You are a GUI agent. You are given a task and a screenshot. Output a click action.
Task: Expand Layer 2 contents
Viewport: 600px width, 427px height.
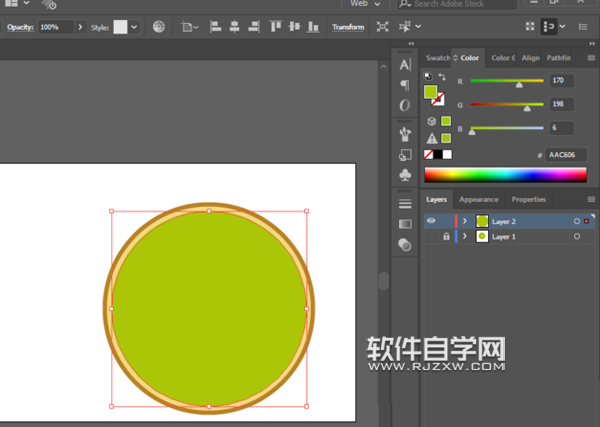[464, 221]
